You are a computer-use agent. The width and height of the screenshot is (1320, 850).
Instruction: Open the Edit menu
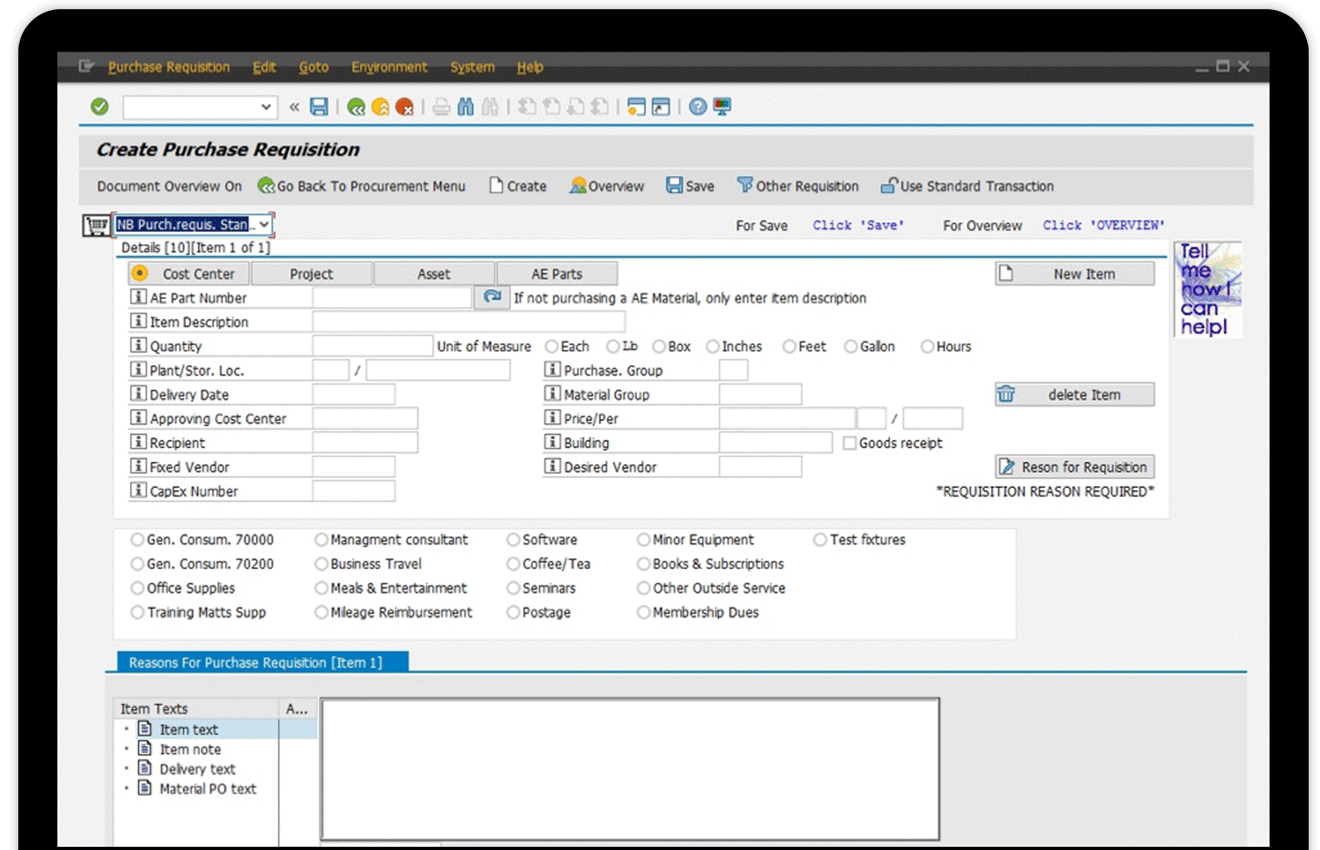tap(264, 67)
